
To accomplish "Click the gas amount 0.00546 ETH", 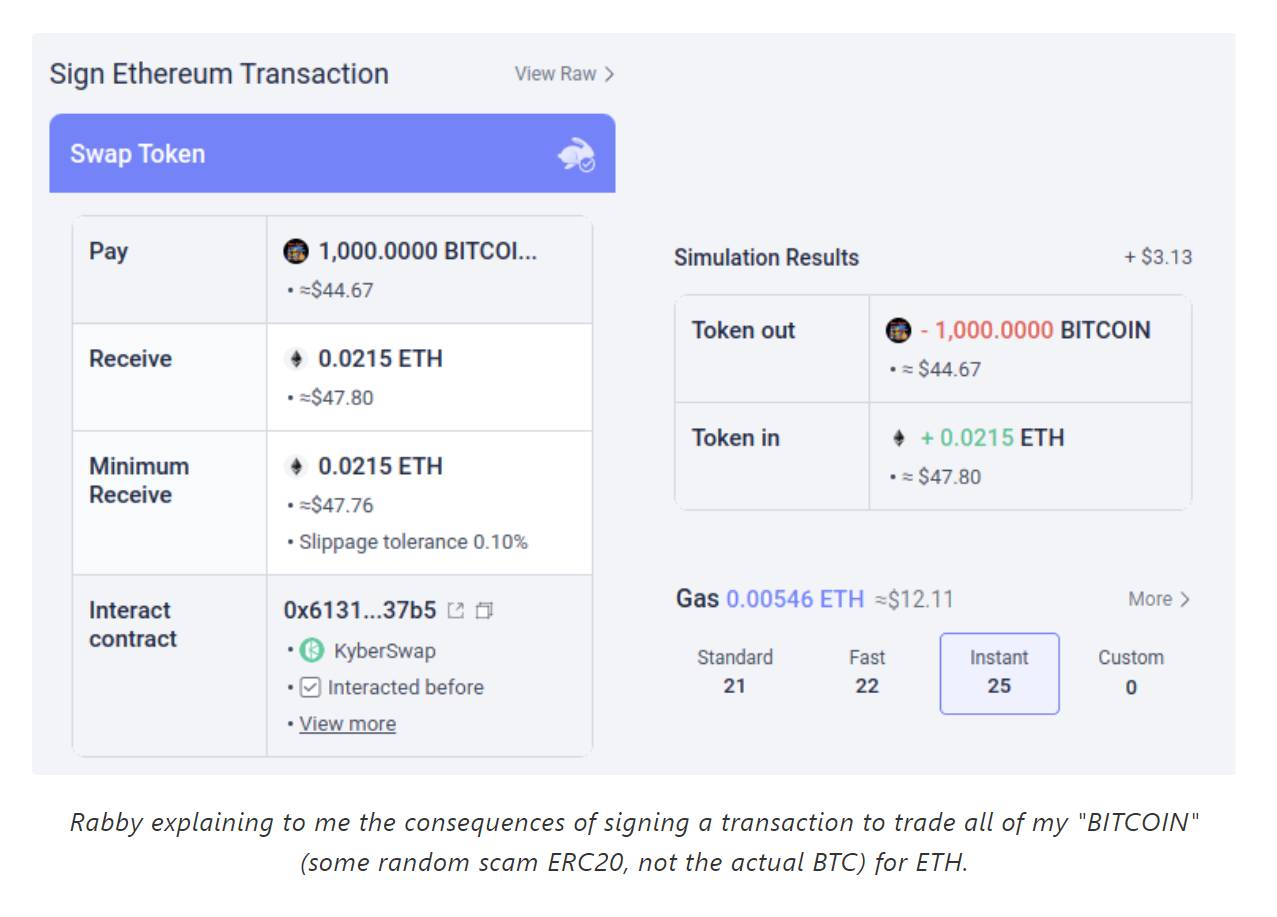I will point(795,599).
